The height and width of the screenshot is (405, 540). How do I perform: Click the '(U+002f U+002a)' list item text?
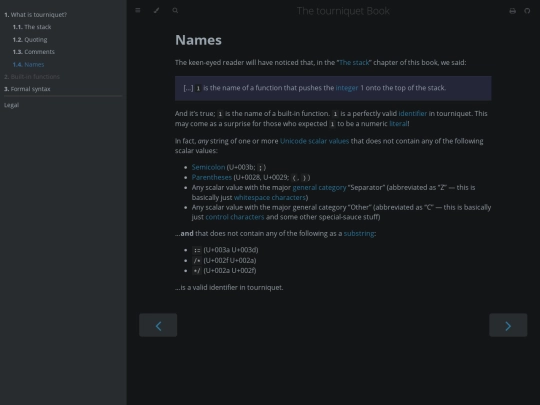(230, 260)
